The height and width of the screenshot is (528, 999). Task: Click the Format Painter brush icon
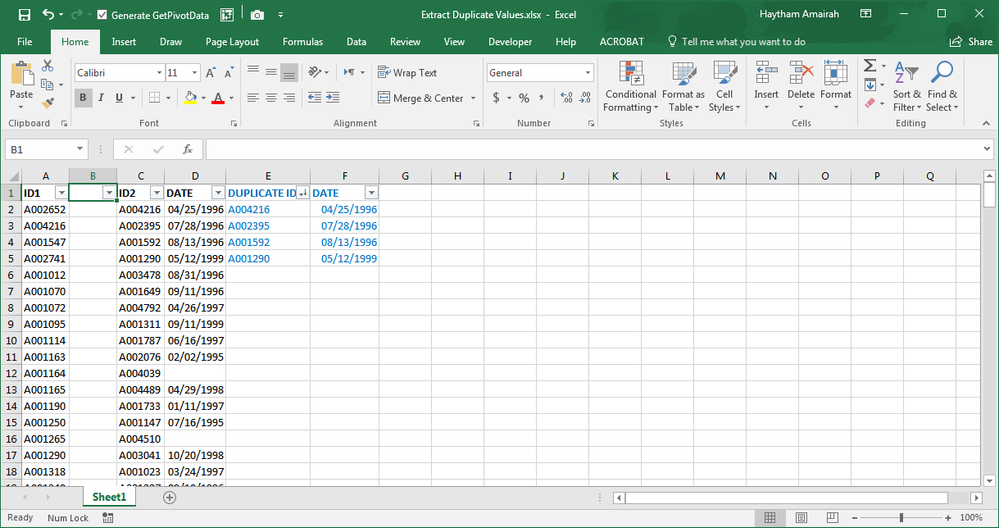[x=47, y=102]
